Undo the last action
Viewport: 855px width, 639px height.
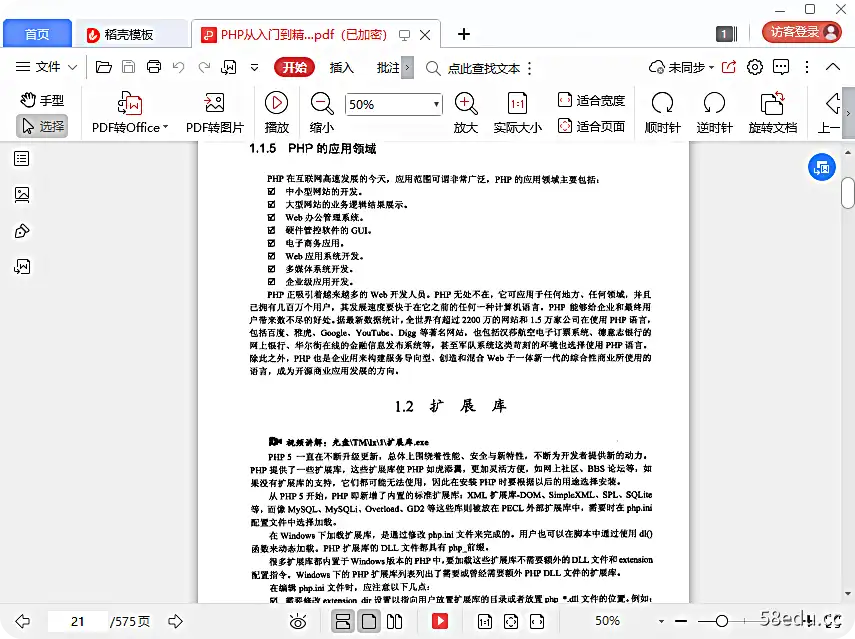178,67
